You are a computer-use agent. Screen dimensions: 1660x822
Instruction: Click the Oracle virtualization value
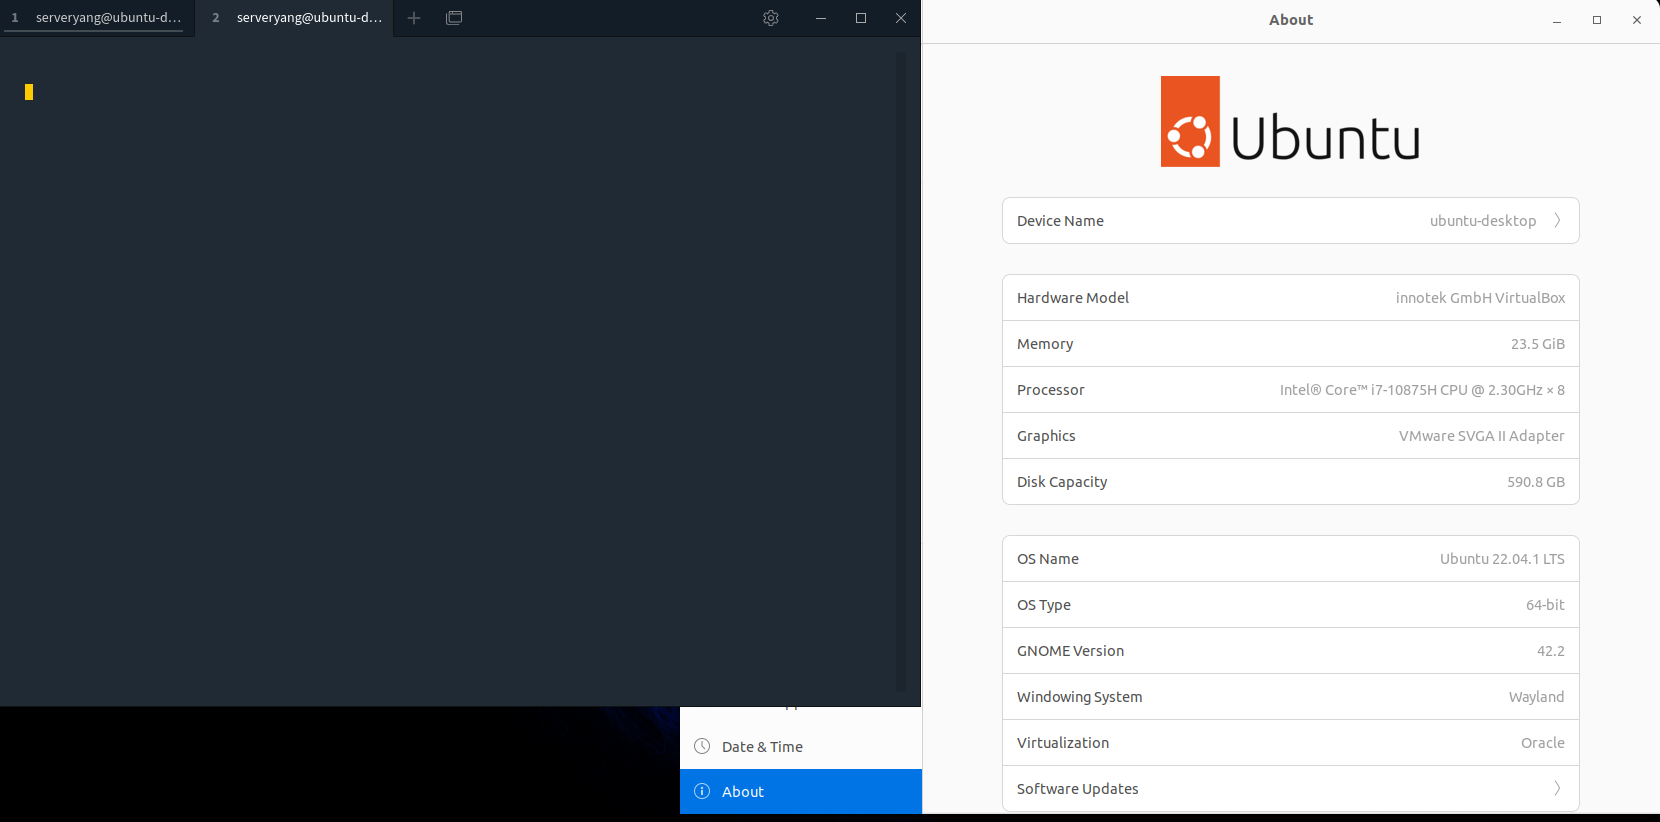[1543, 743]
